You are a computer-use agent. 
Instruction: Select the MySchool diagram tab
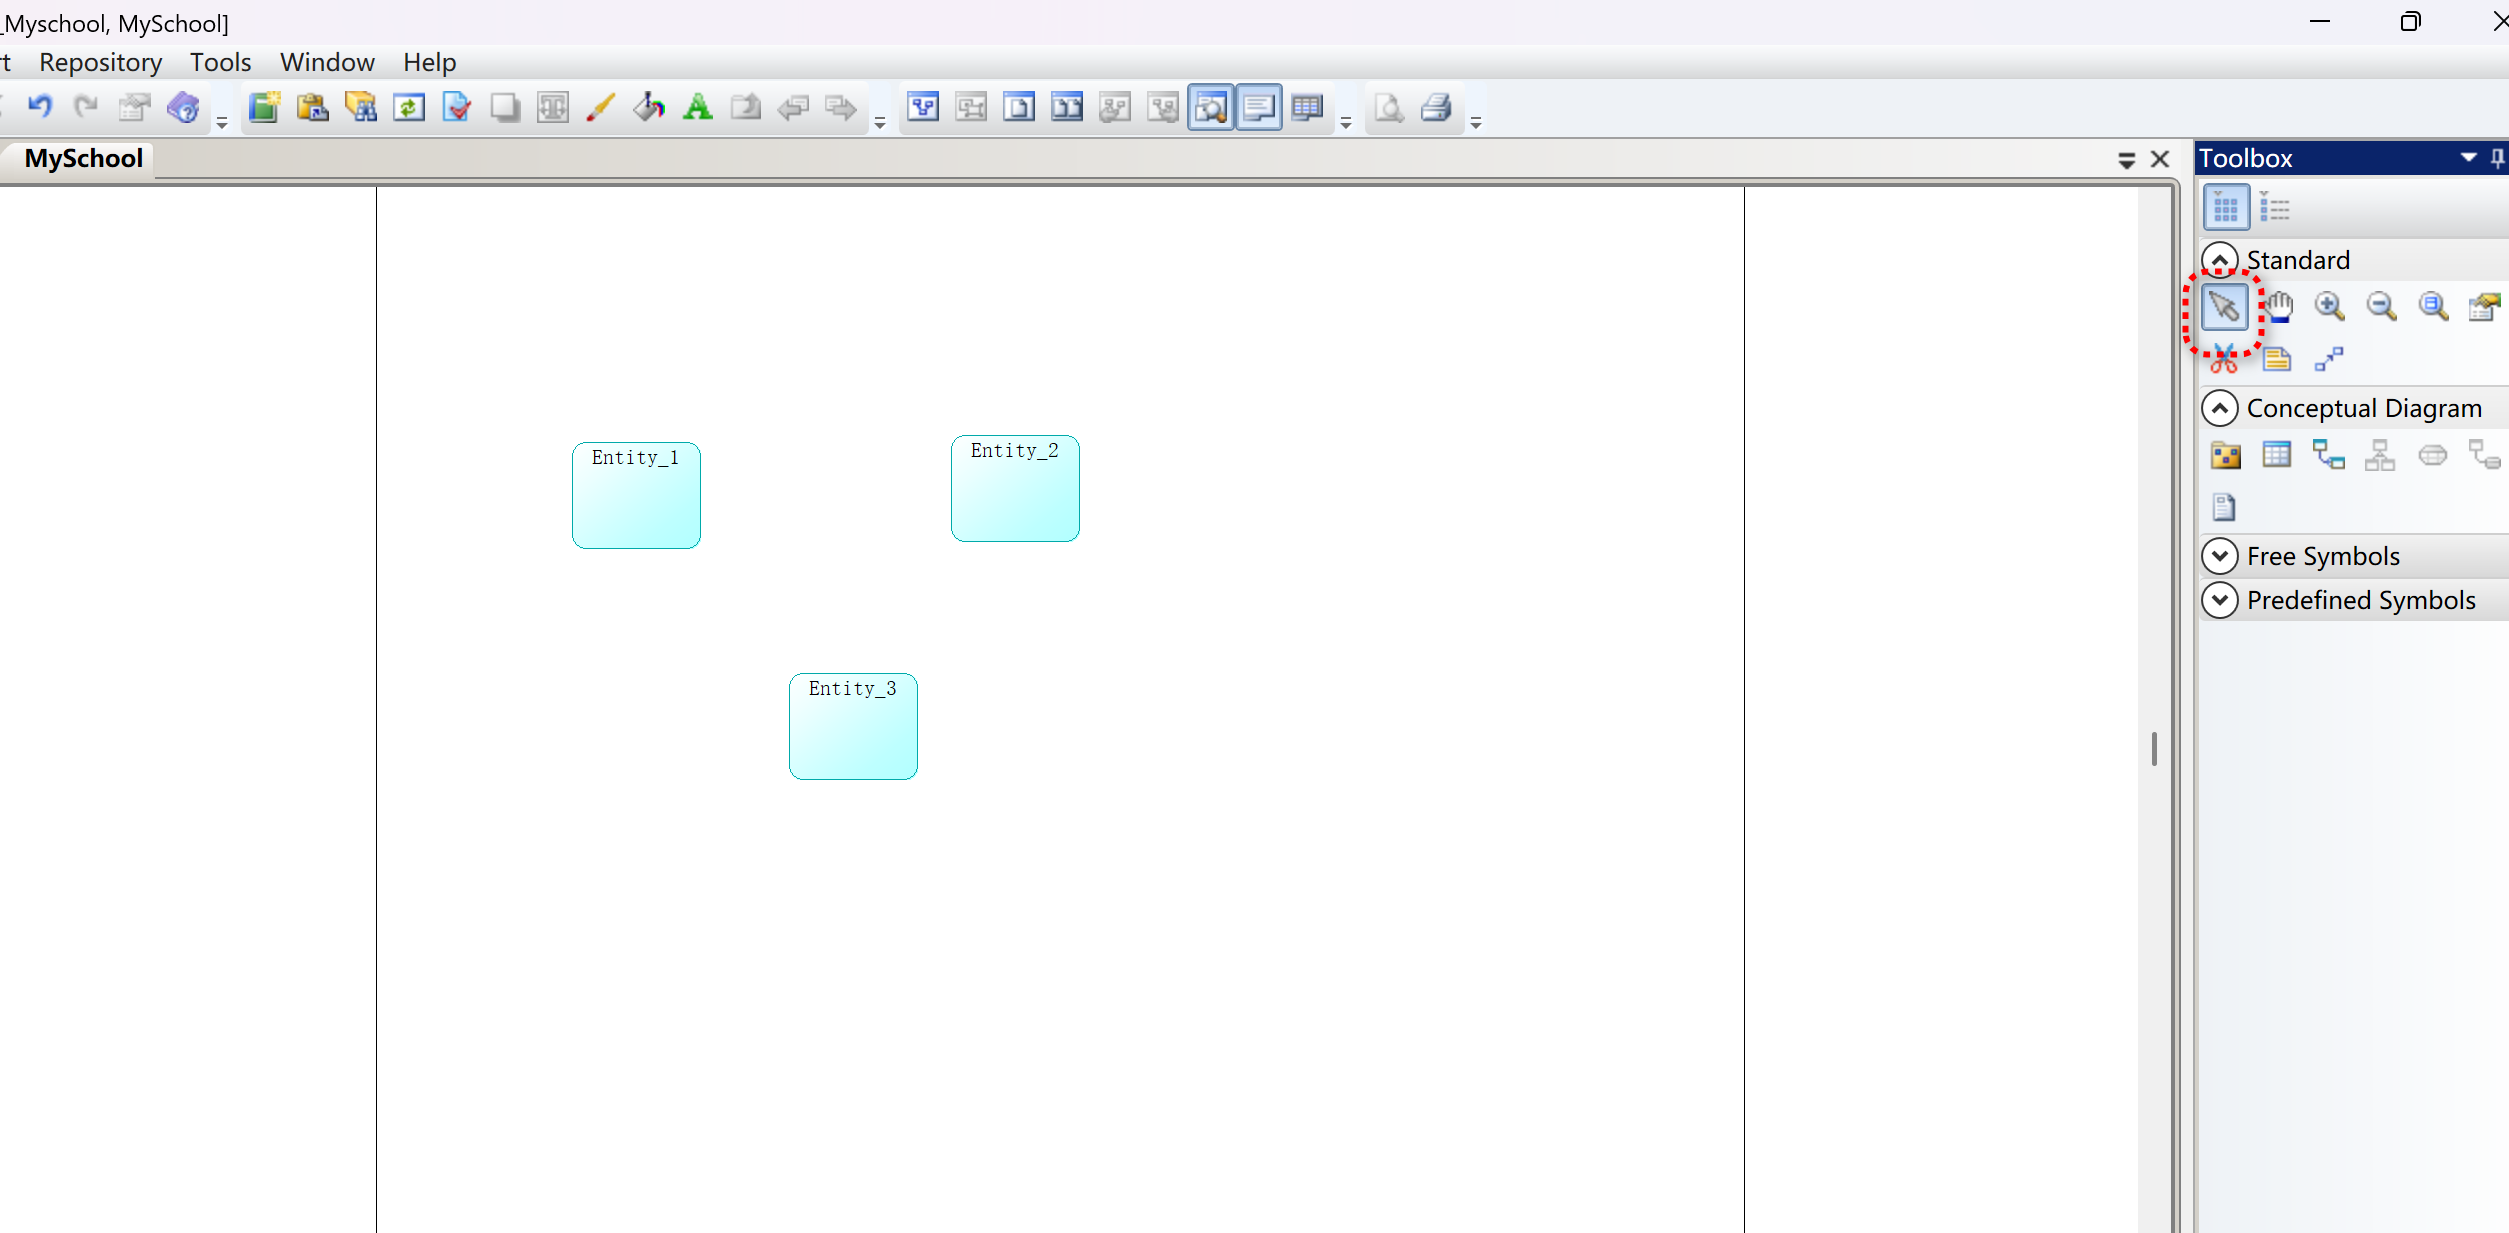[x=83, y=159]
